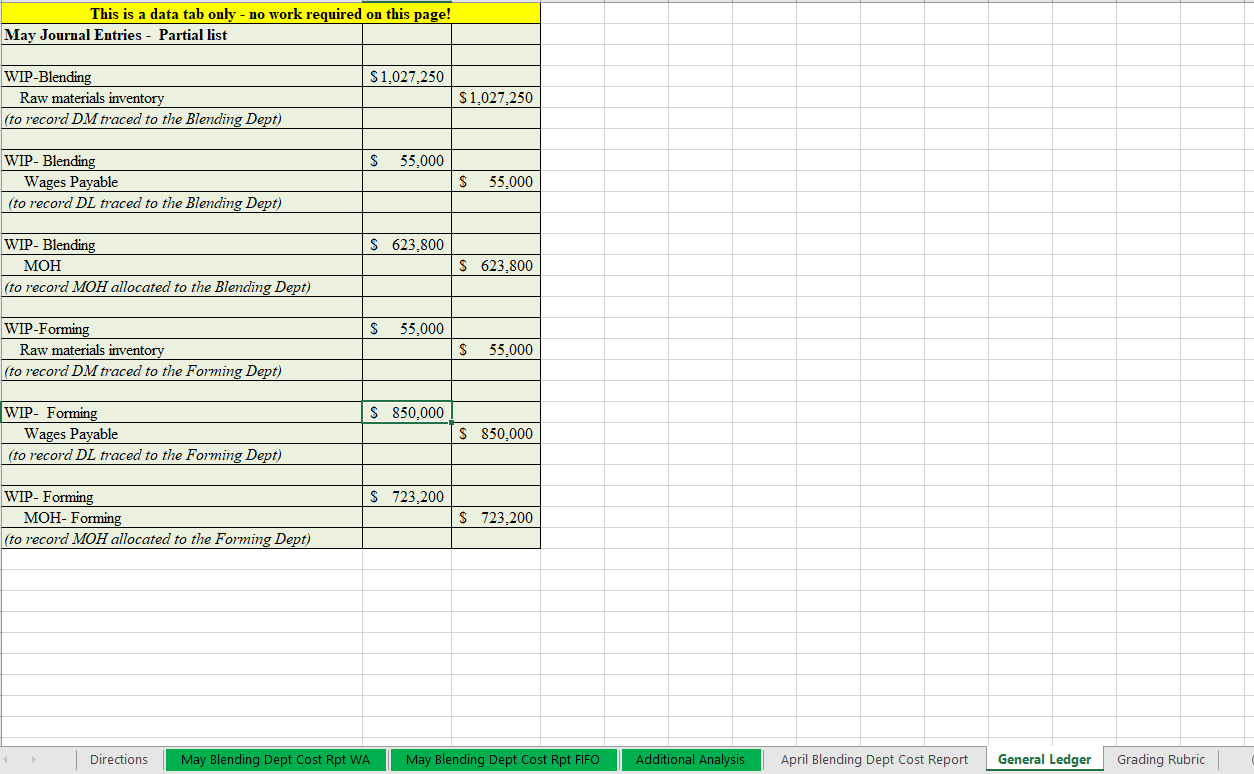The height and width of the screenshot is (774, 1254).
Task: Open the Grading Rubric sheet
Action: click(1161, 759)
